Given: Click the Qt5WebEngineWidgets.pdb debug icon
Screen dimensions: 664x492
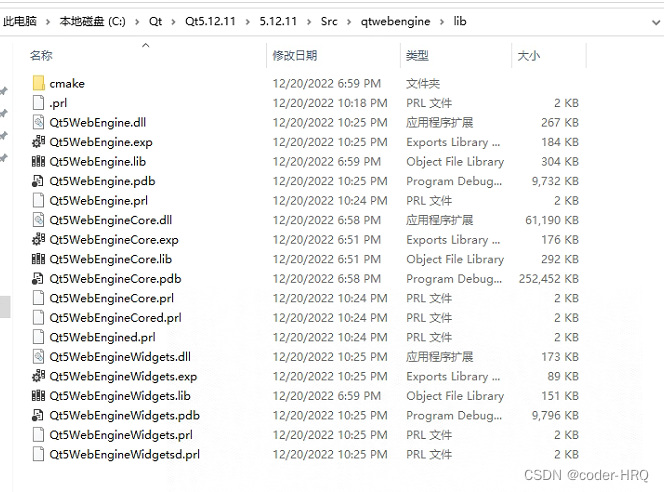Looking at the screenshot, I should tap(38, 415).
